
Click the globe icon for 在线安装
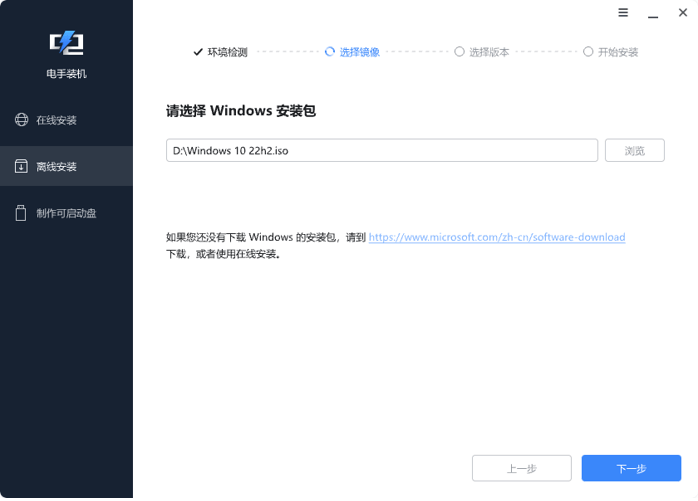(21, 120)
